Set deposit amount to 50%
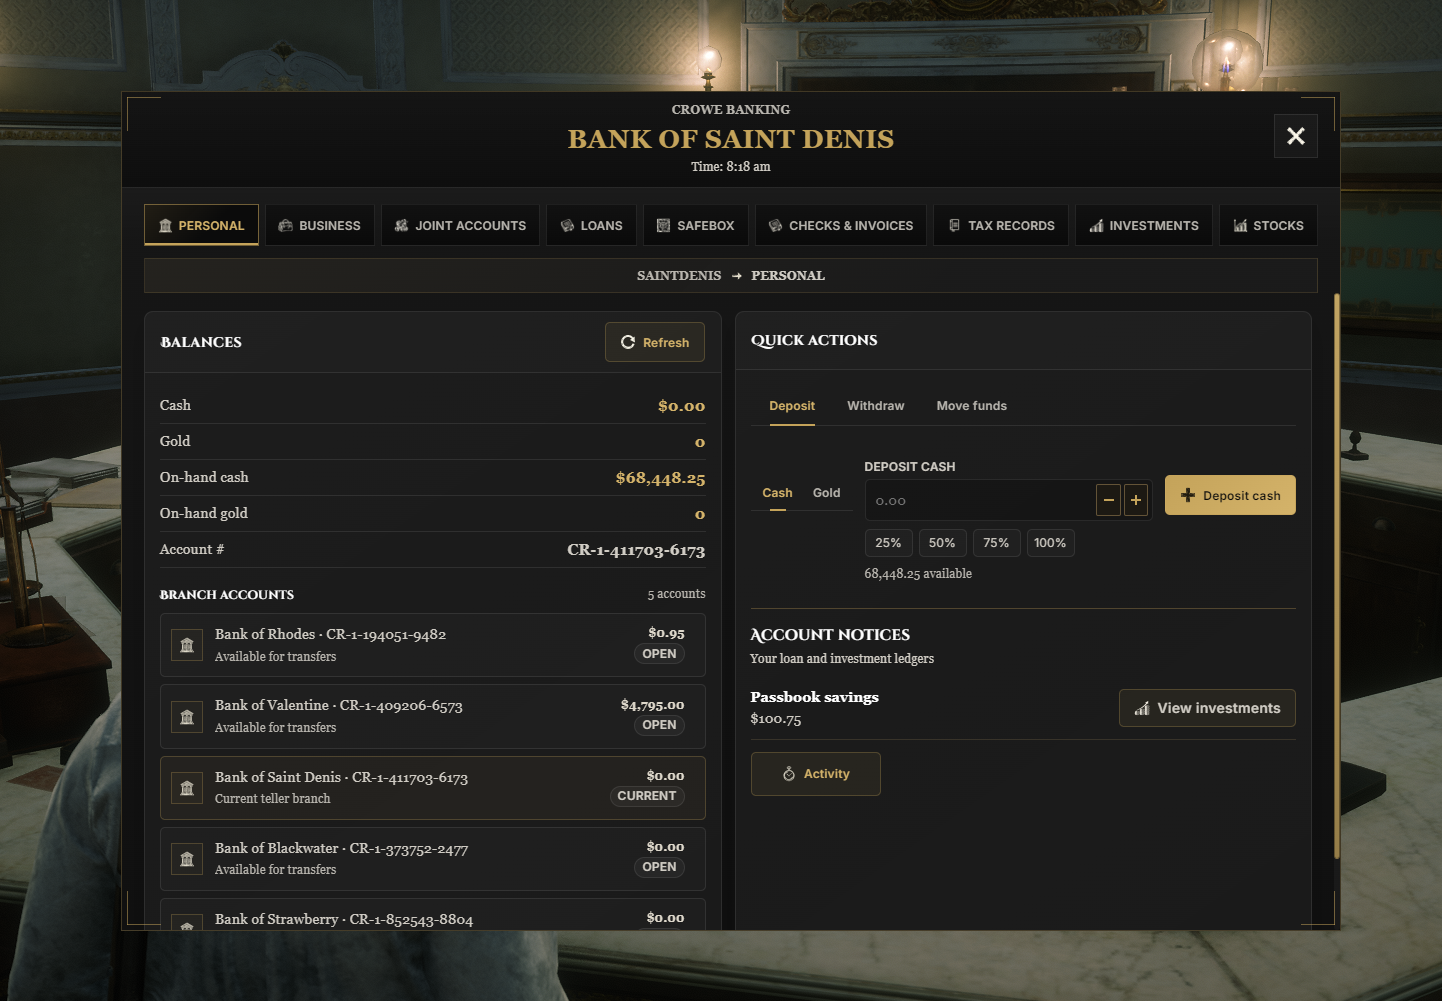 tap(942, 543)
